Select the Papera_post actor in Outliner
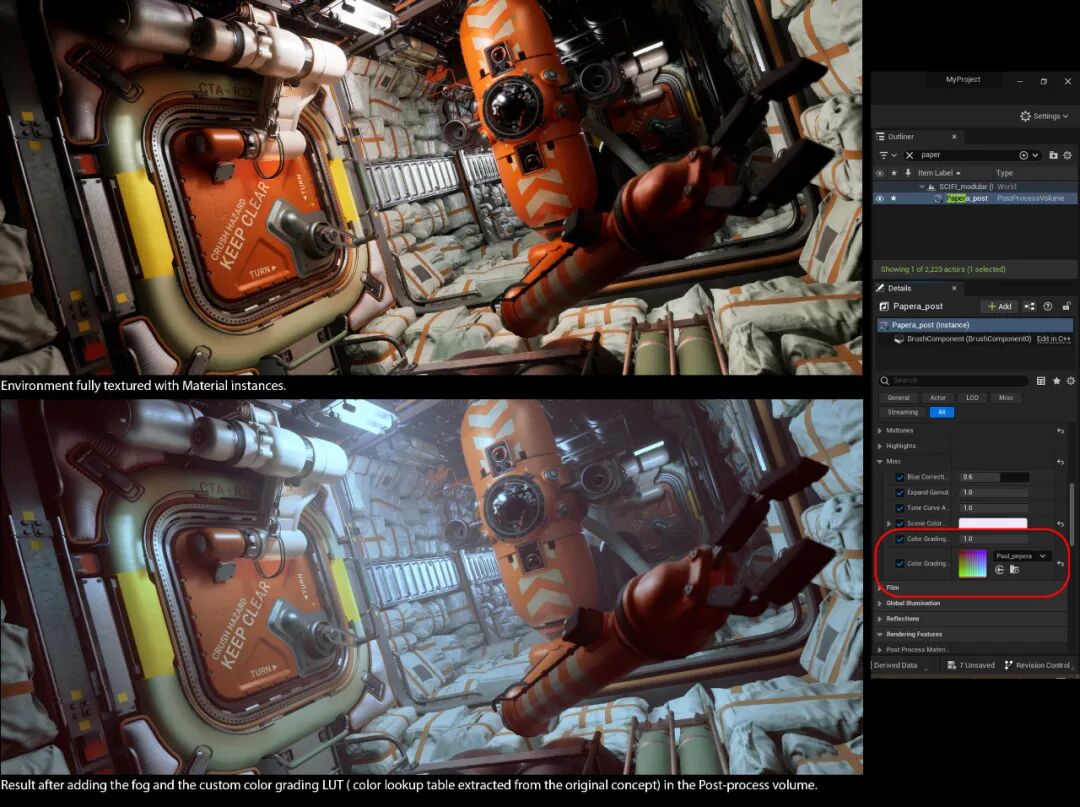The width and height of the screenshot is (1080, 807). click(967, 198)
